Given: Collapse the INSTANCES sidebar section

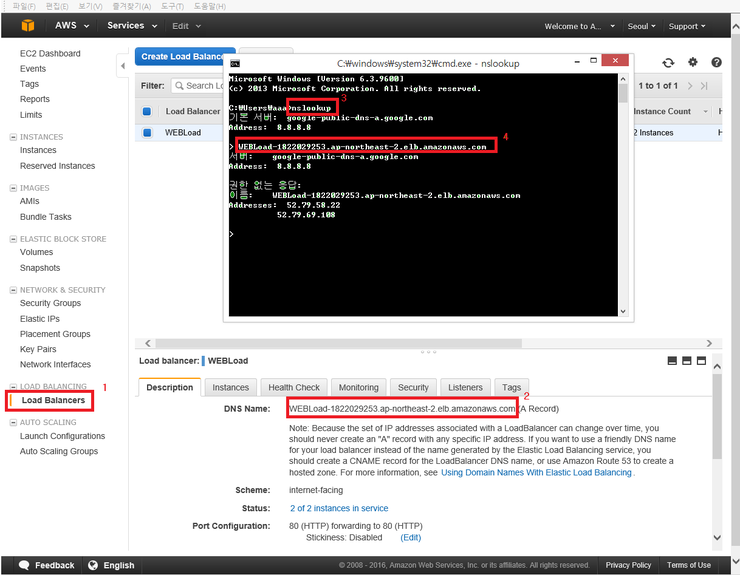Looking at the screenshot, I should [13, 137].
